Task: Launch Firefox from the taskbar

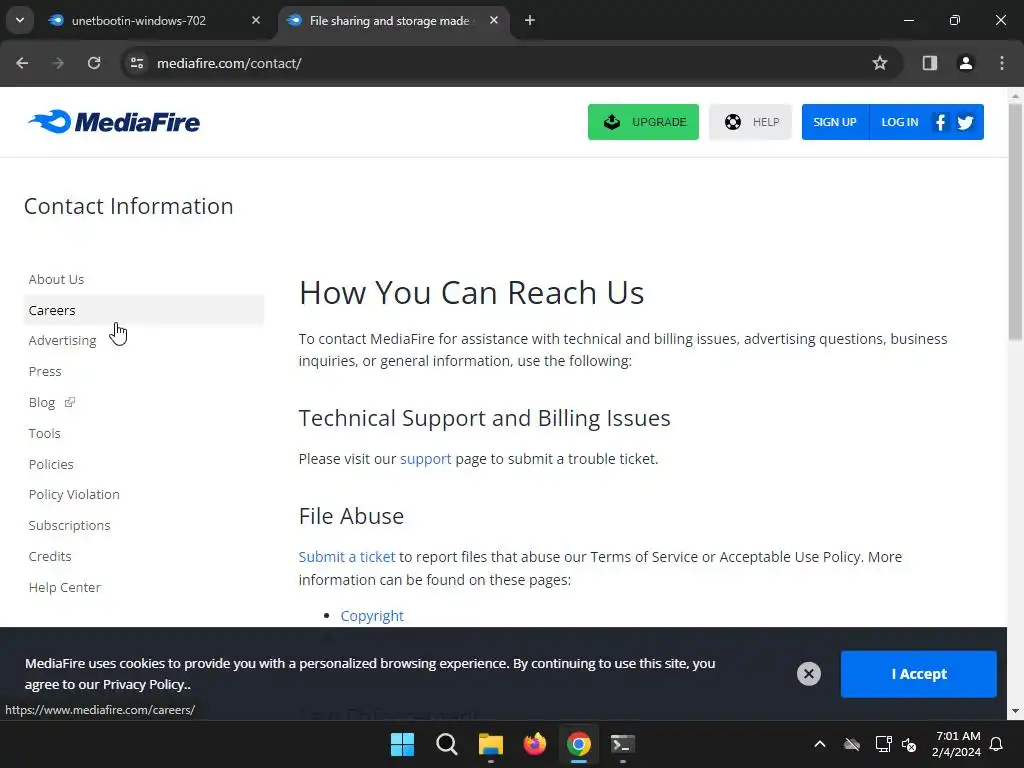Action: pos(535,744)
